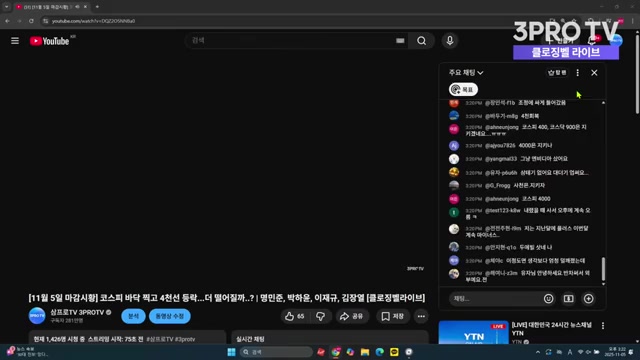Viewport: 640px width, 360px height.
Task: Click the plus icon beside the chat input
Action: click(589, 299)
